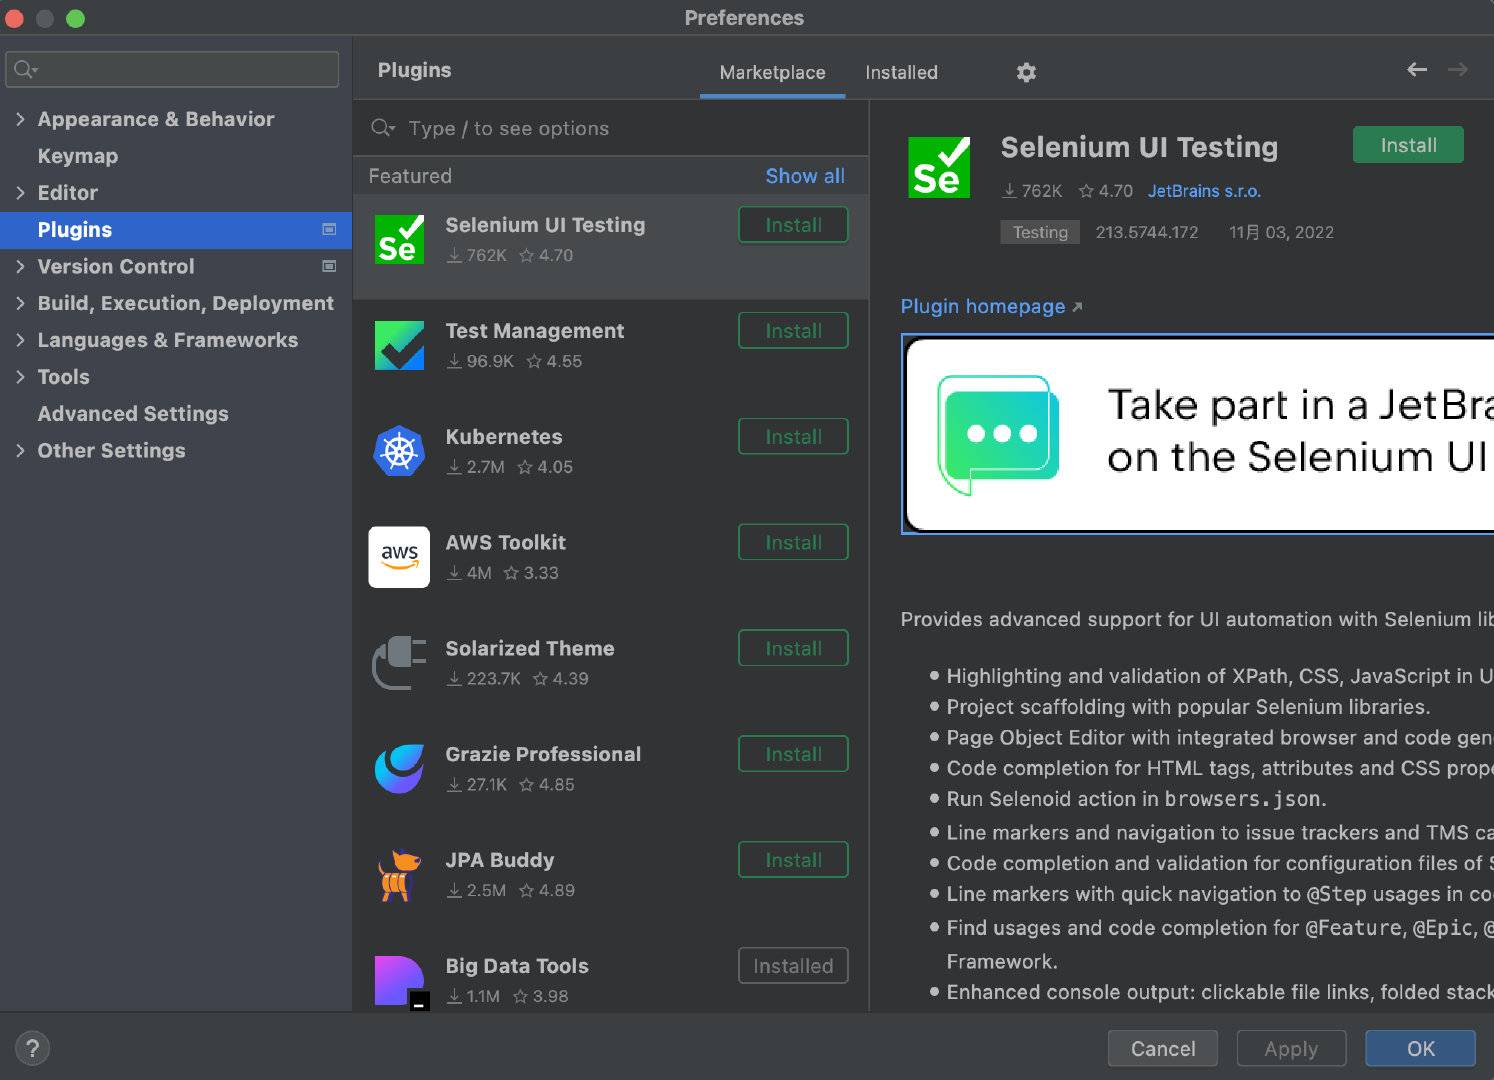This screenshot has width=1494, height=1080.
Task: Click the JPA Buddy dog icon
Action: tap(399, 875)
